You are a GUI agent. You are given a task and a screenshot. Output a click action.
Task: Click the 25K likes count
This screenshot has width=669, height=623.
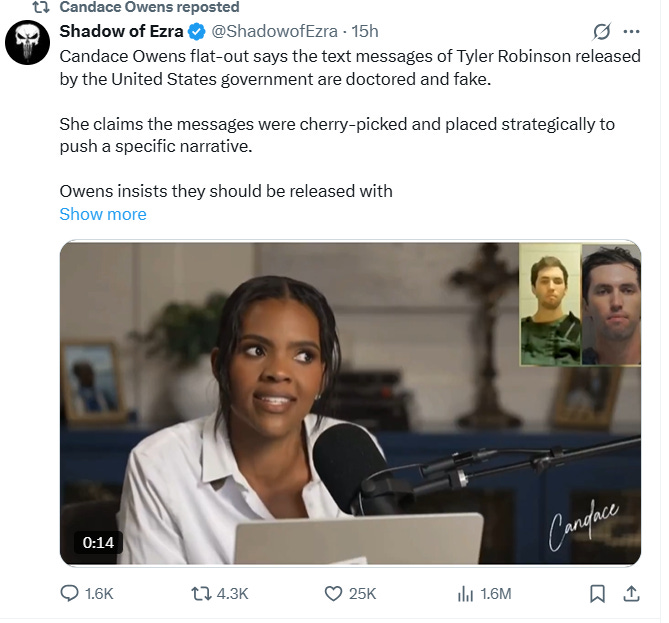(x=362, y=594)
